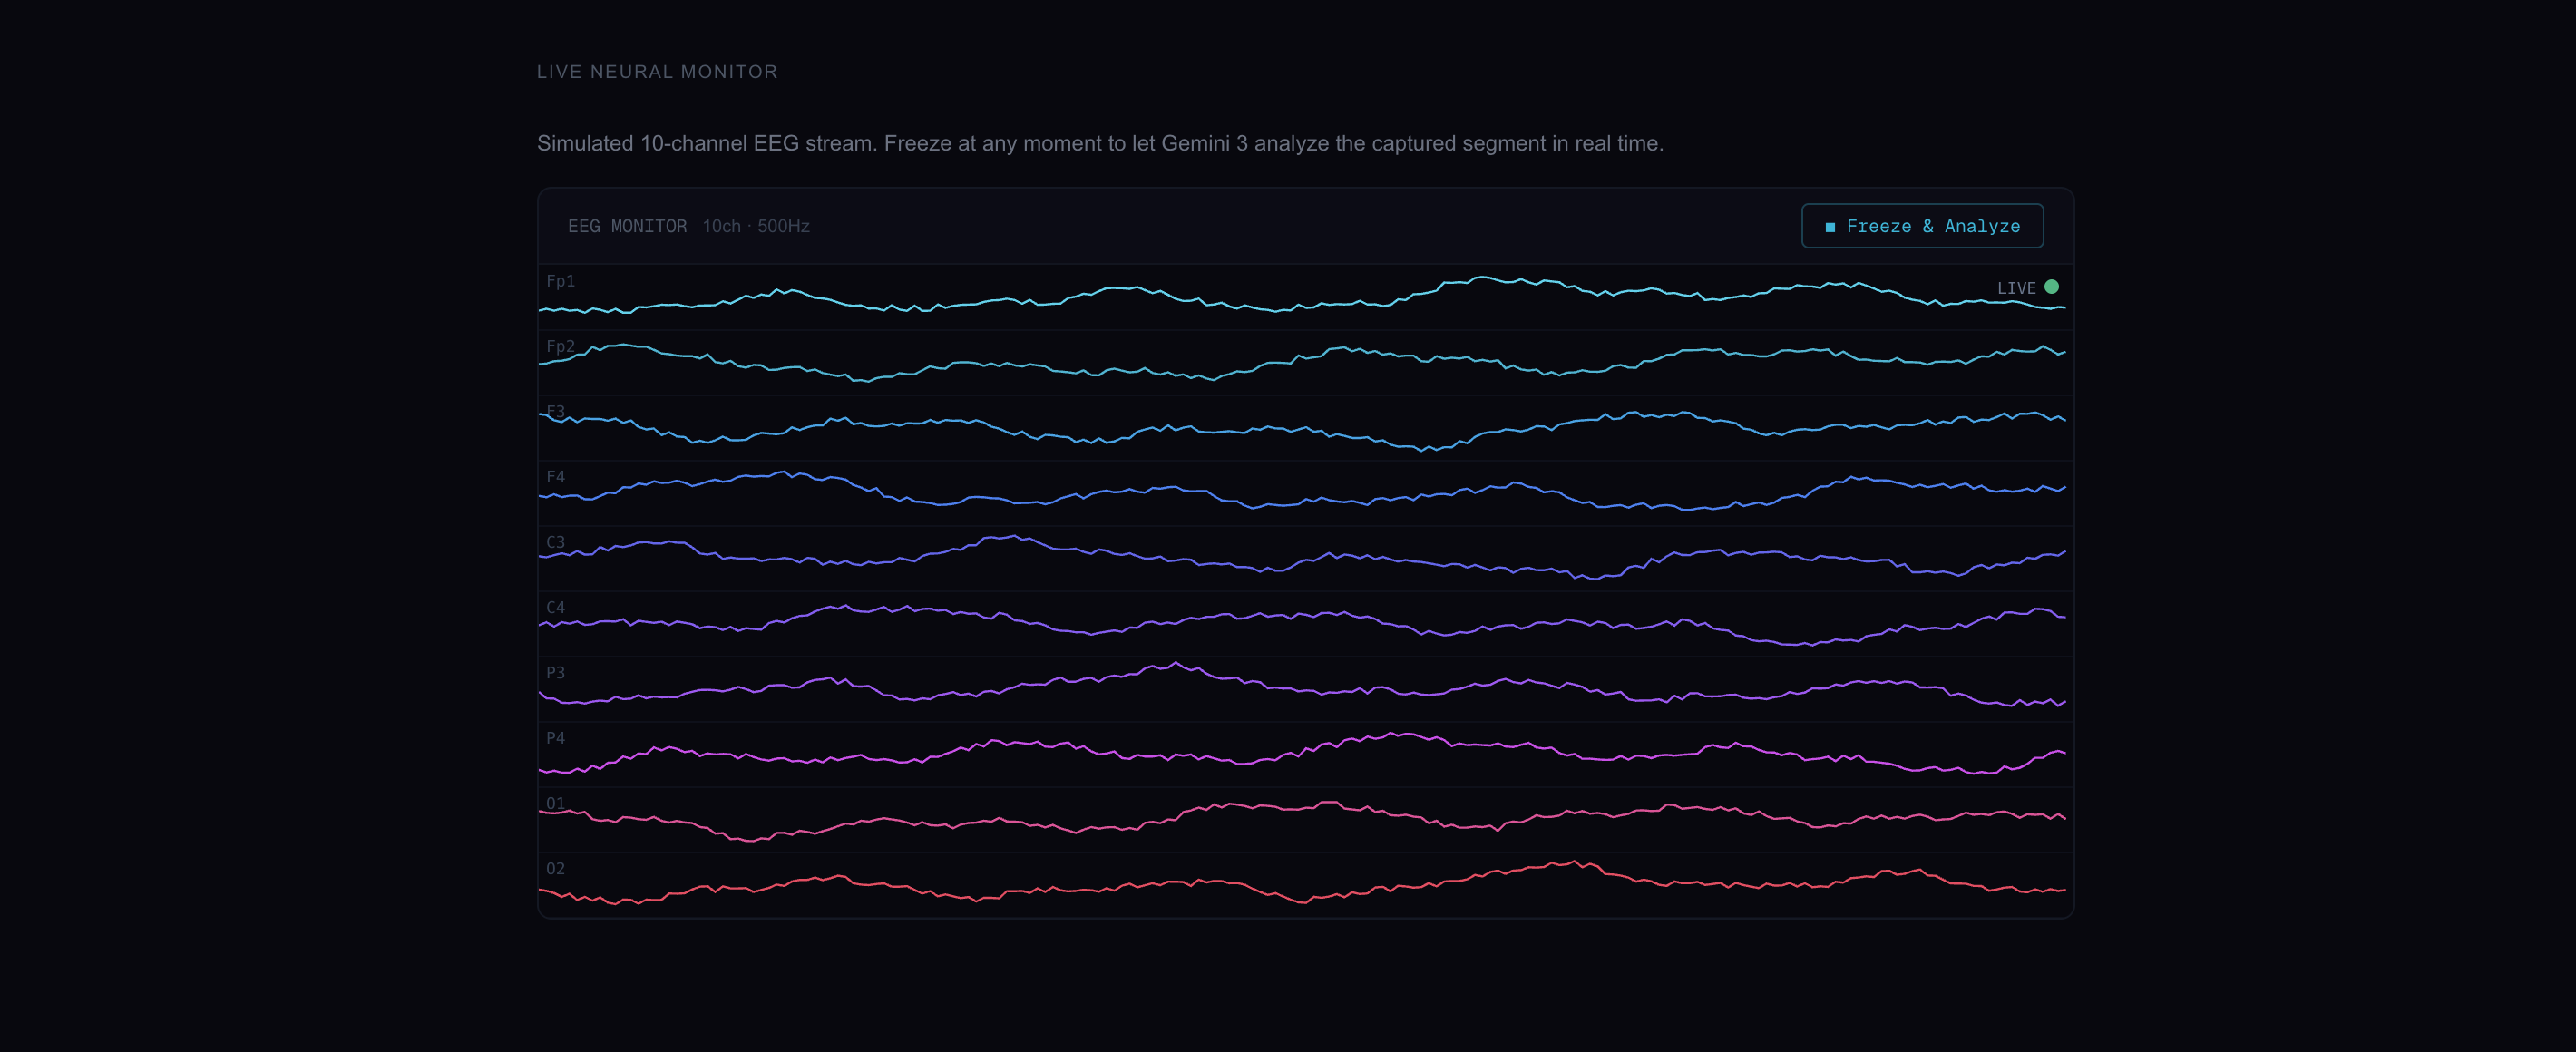
Task: Select the F4 channel label
Action: 555,477
